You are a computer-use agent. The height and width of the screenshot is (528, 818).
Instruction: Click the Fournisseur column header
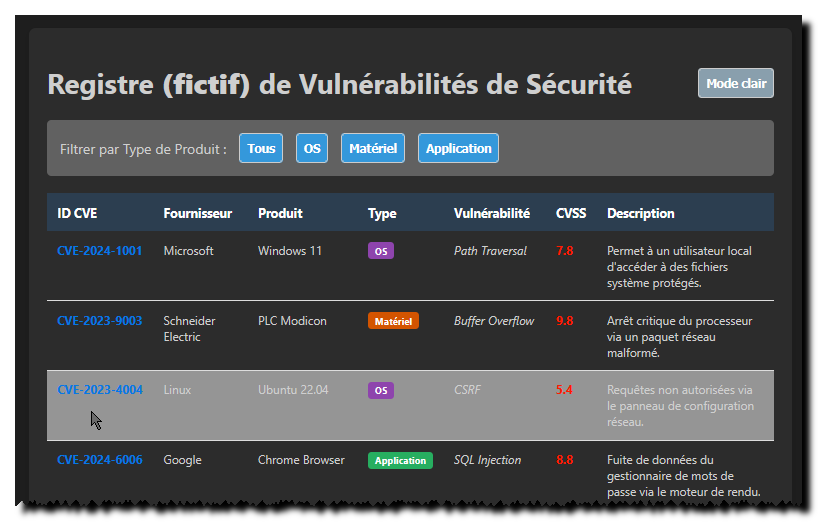tap(198, 213)
